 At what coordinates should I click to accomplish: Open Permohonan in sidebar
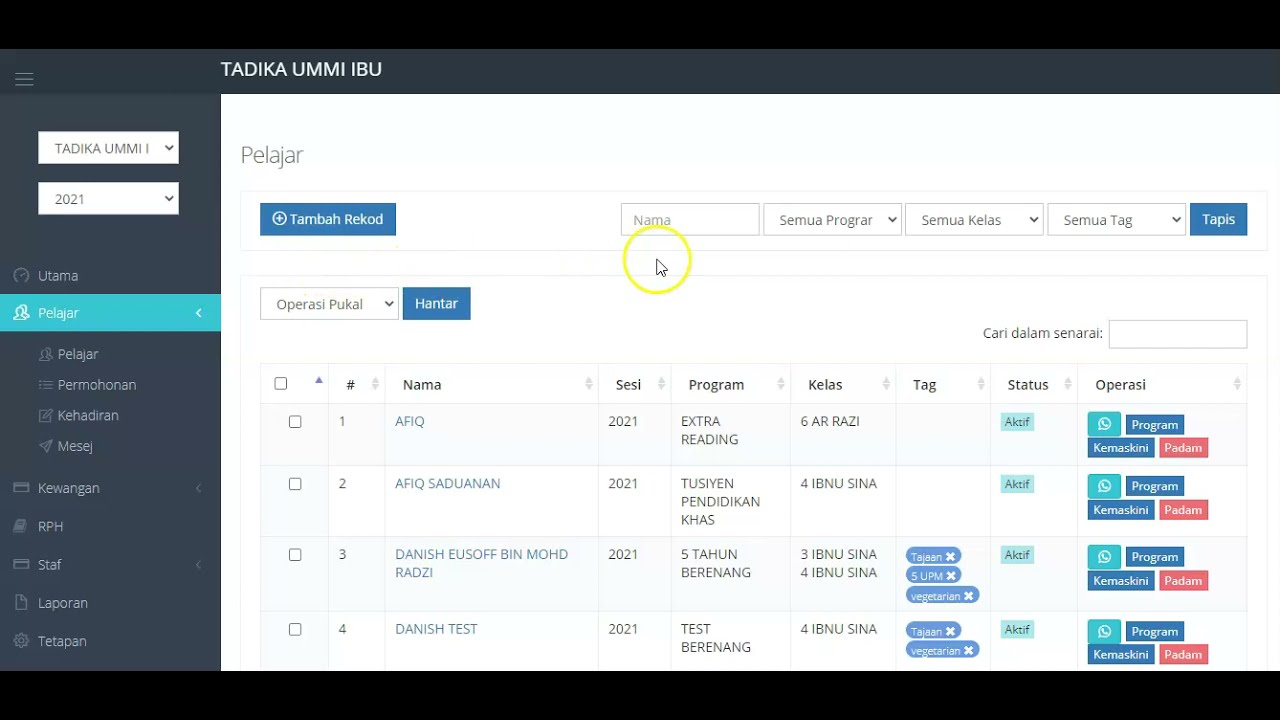(97, 385)
